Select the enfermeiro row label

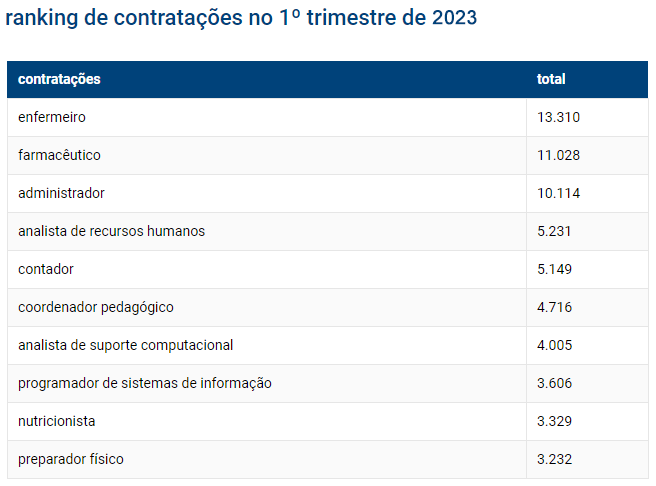[x=52, y=117]
